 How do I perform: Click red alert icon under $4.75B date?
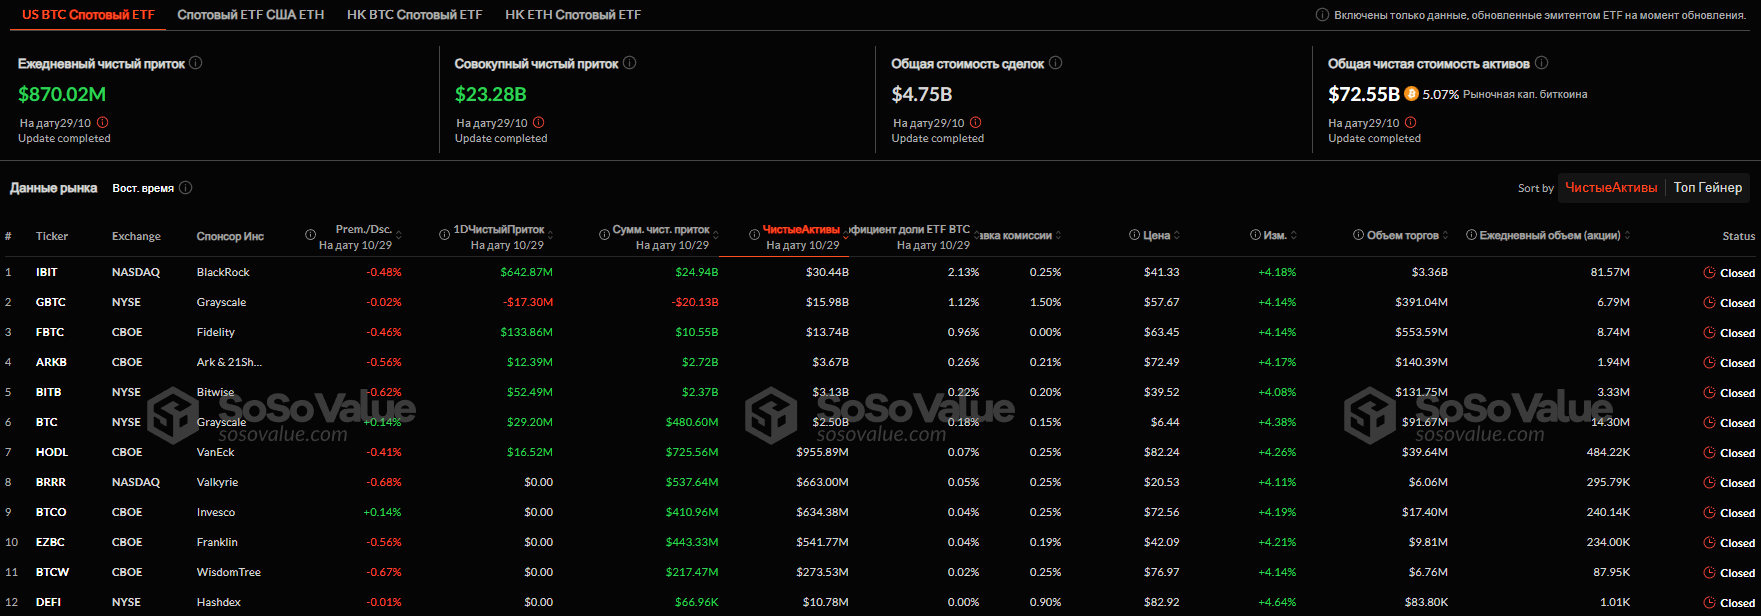[976, 123]
